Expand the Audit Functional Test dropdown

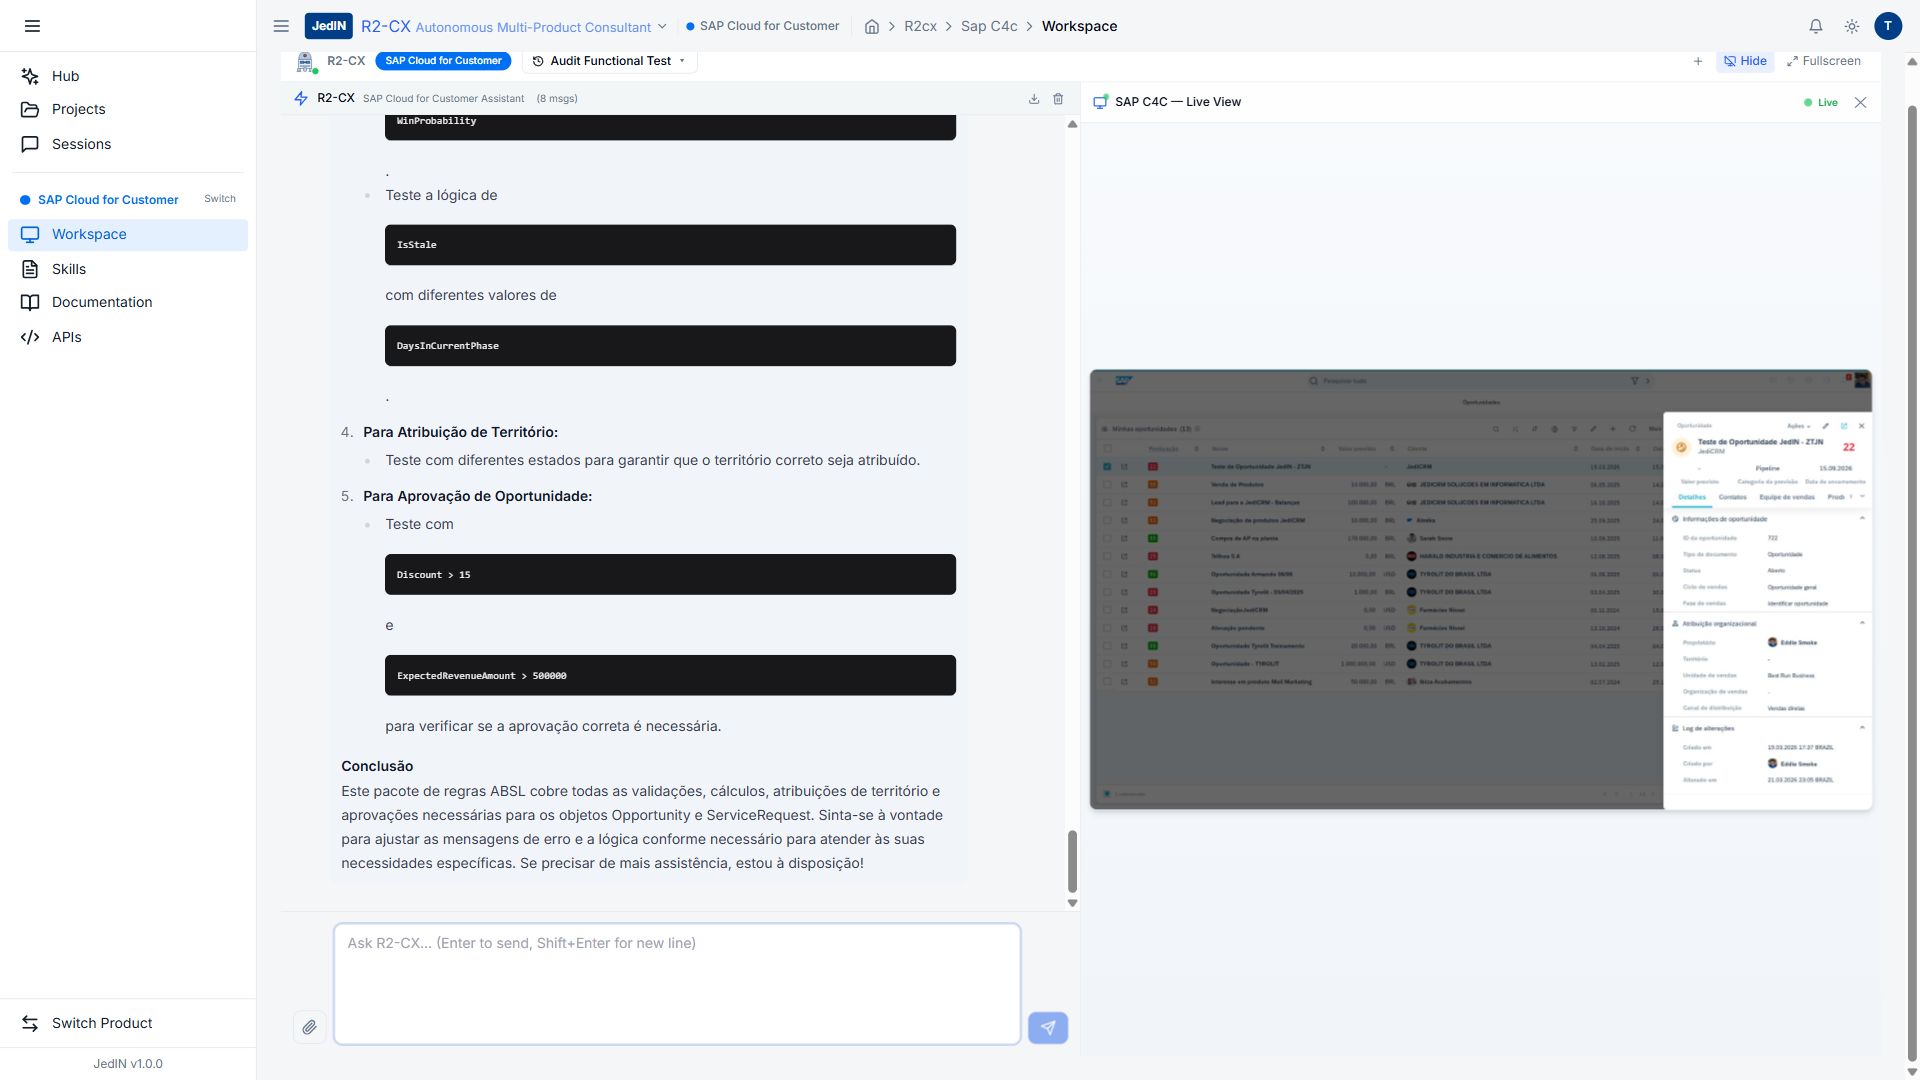tap(609, 61)
